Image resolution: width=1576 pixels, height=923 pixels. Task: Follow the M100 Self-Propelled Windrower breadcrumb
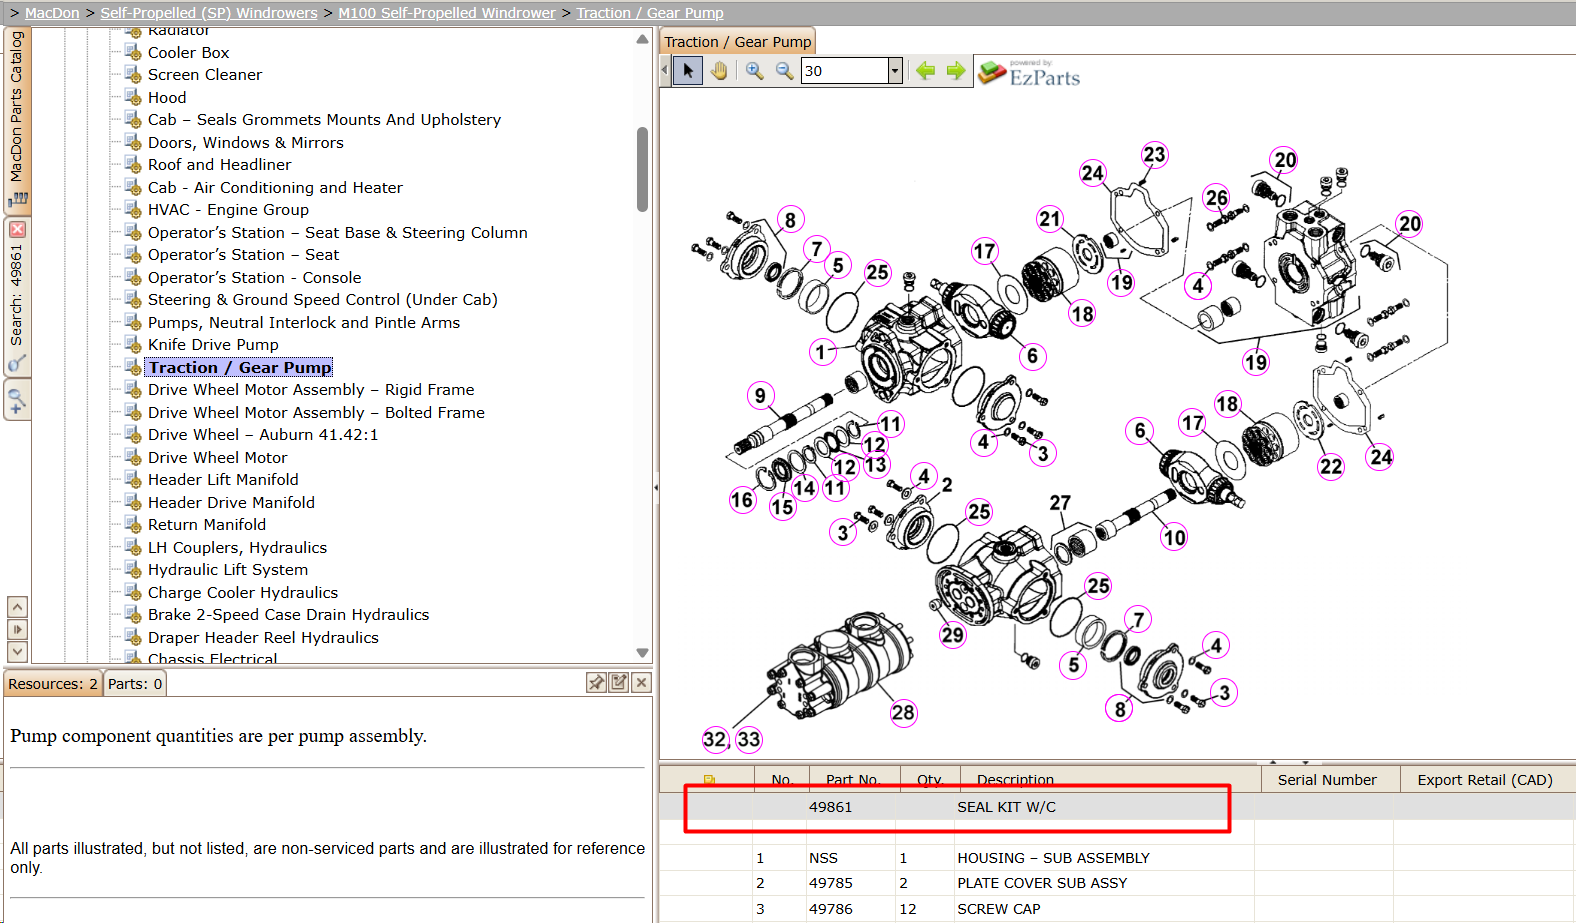pos(447,13)
